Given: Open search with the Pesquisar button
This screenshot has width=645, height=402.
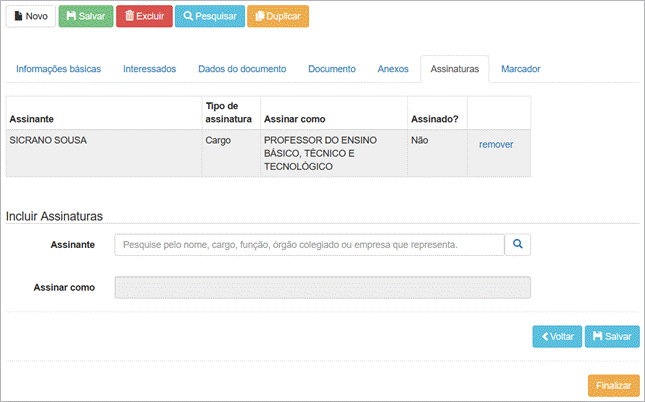Looking at the screenshot, I should pos(208,16).
